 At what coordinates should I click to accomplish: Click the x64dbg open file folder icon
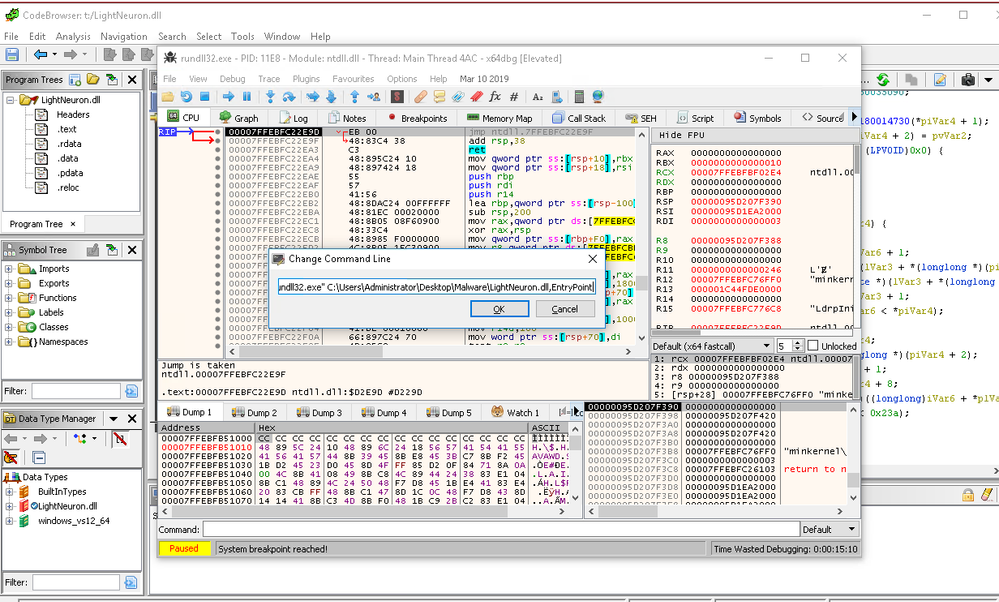pyautogui.click(x=167, y=97)
